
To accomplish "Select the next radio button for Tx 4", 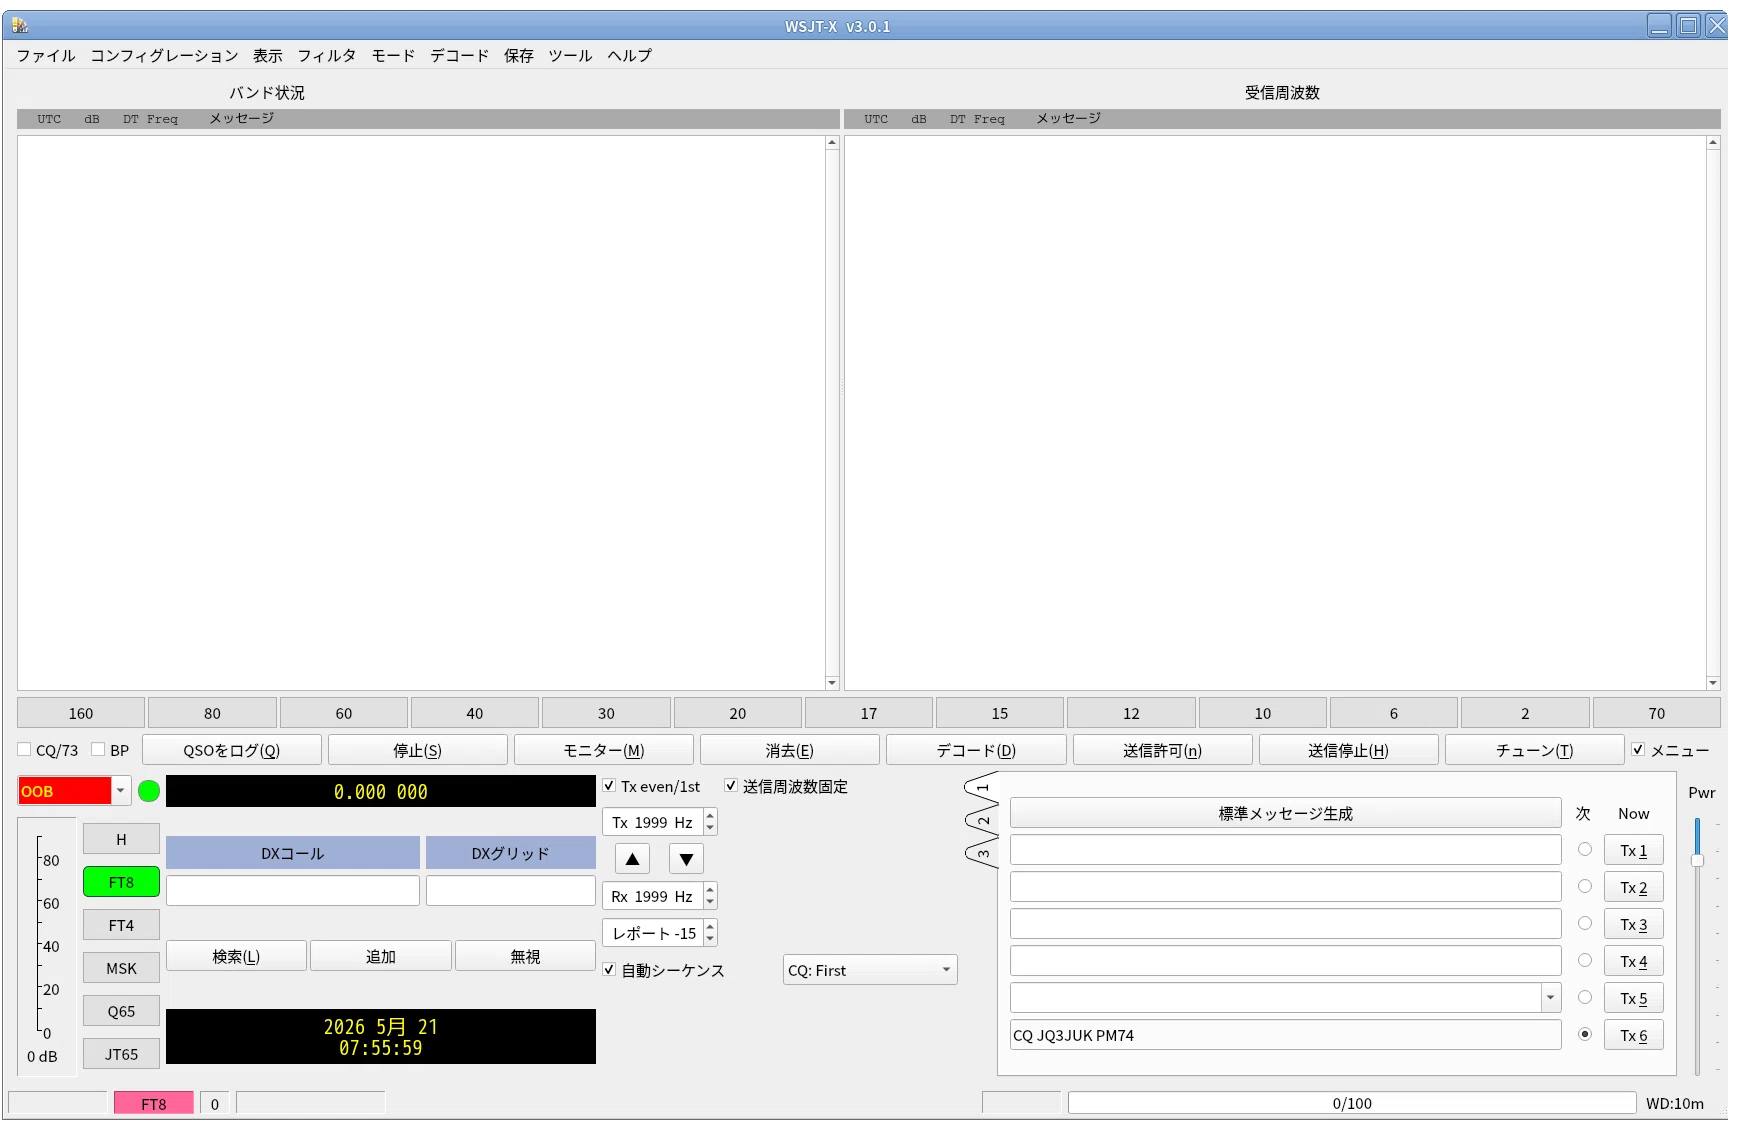I will point(1585,960).
